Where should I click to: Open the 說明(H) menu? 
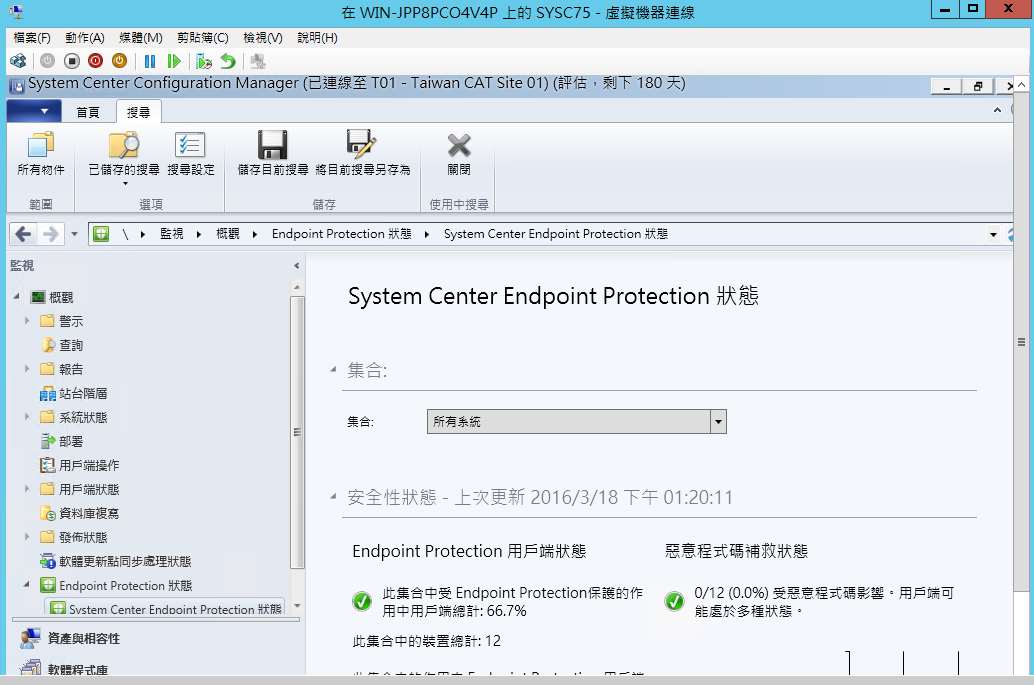tap(317, 38)
